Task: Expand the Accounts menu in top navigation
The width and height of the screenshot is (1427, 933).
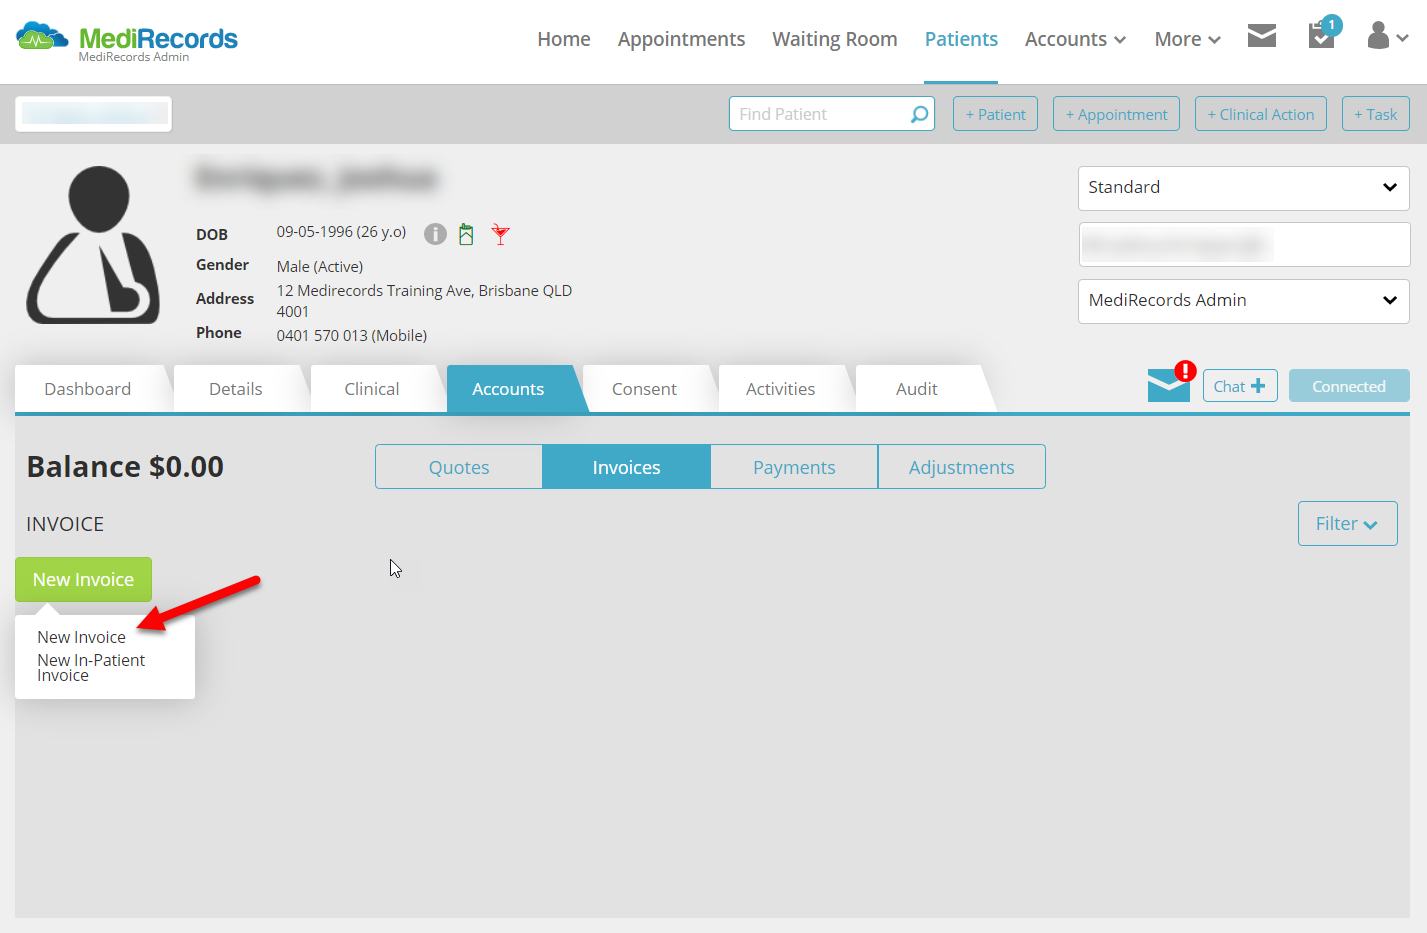Action: [1075, 39]
